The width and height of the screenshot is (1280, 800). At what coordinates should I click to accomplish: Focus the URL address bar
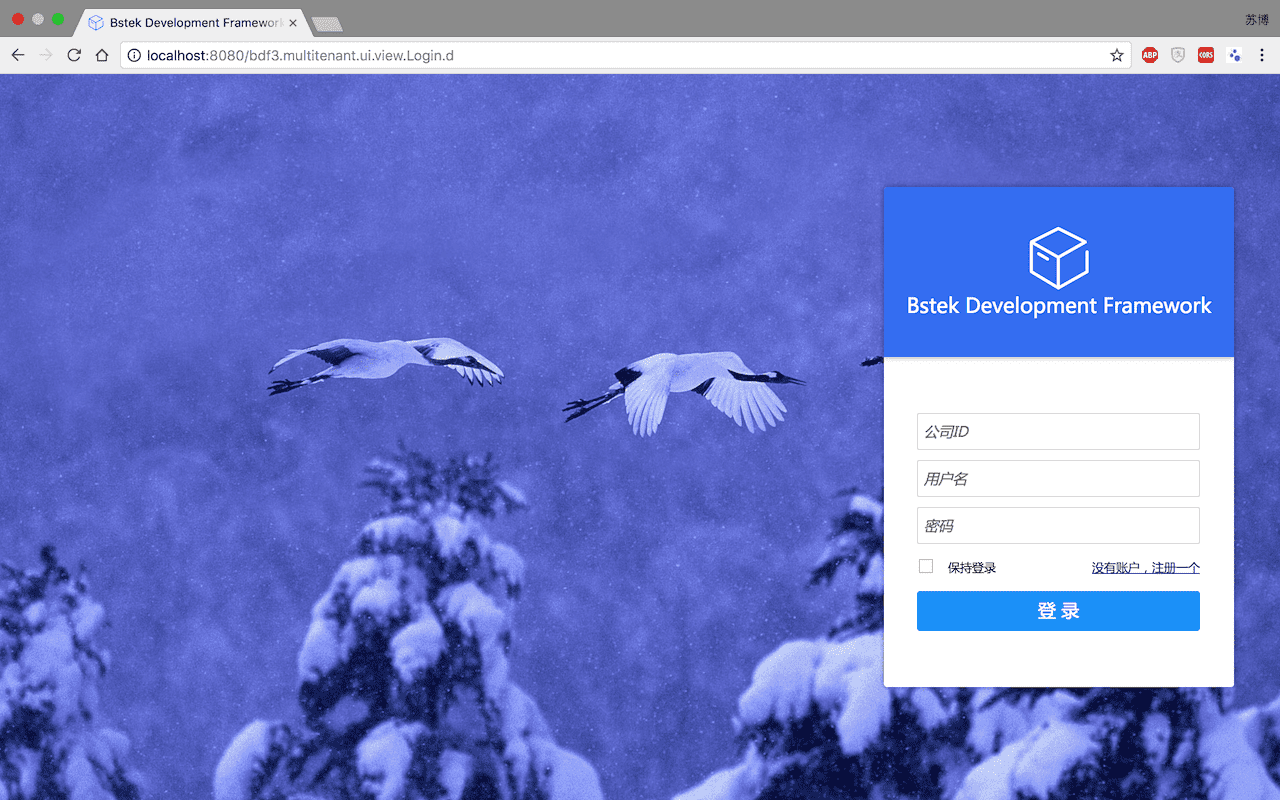click(625, 55)
